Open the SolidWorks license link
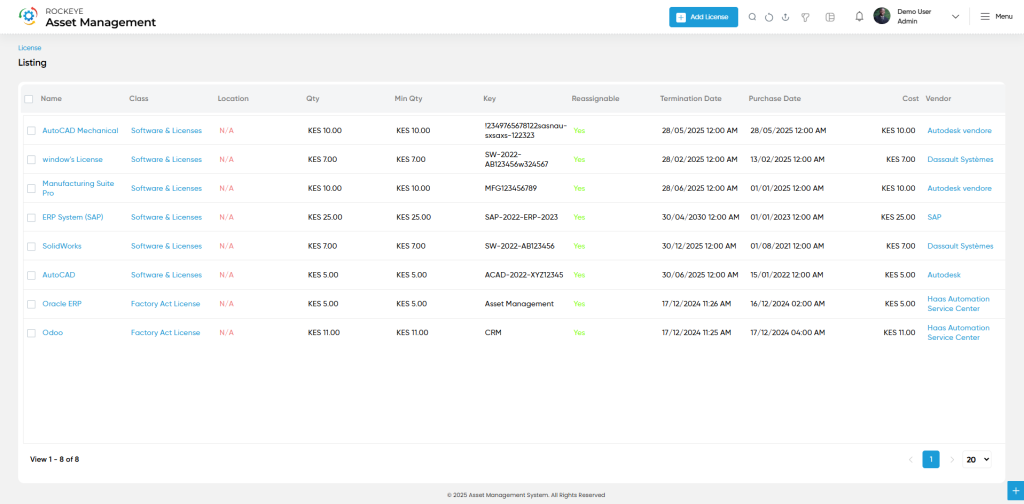Screen dimensions: 1024x504 point(62,246)
